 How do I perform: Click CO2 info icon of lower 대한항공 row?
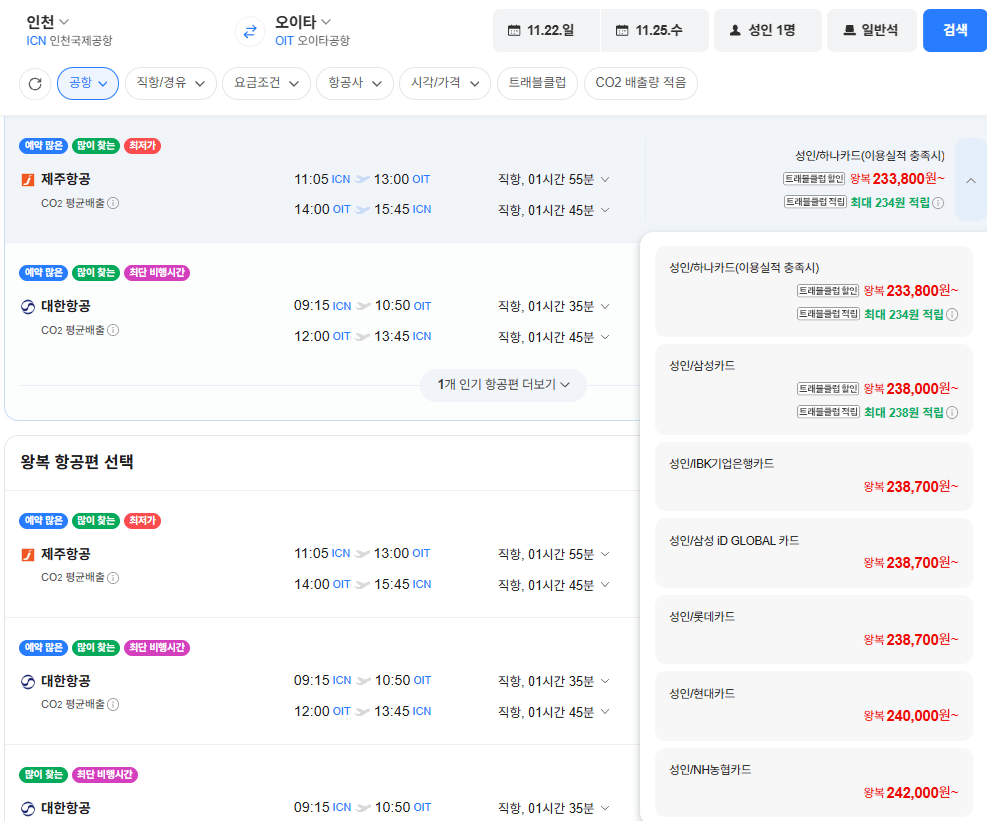(113, 704)
